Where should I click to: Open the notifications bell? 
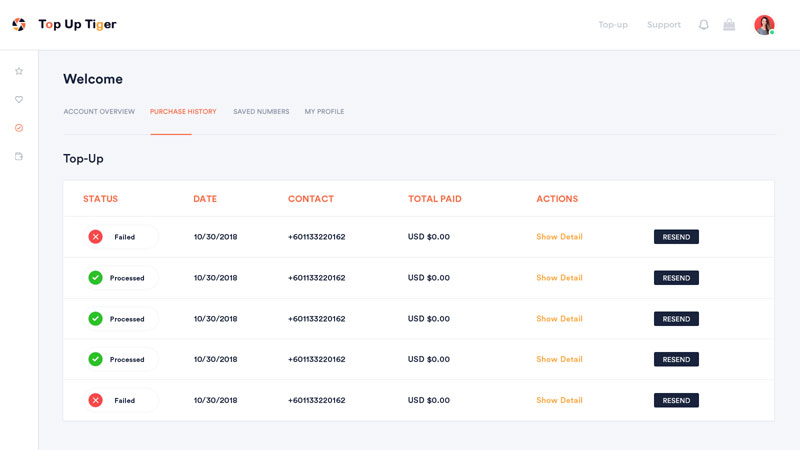coord(703,25)
